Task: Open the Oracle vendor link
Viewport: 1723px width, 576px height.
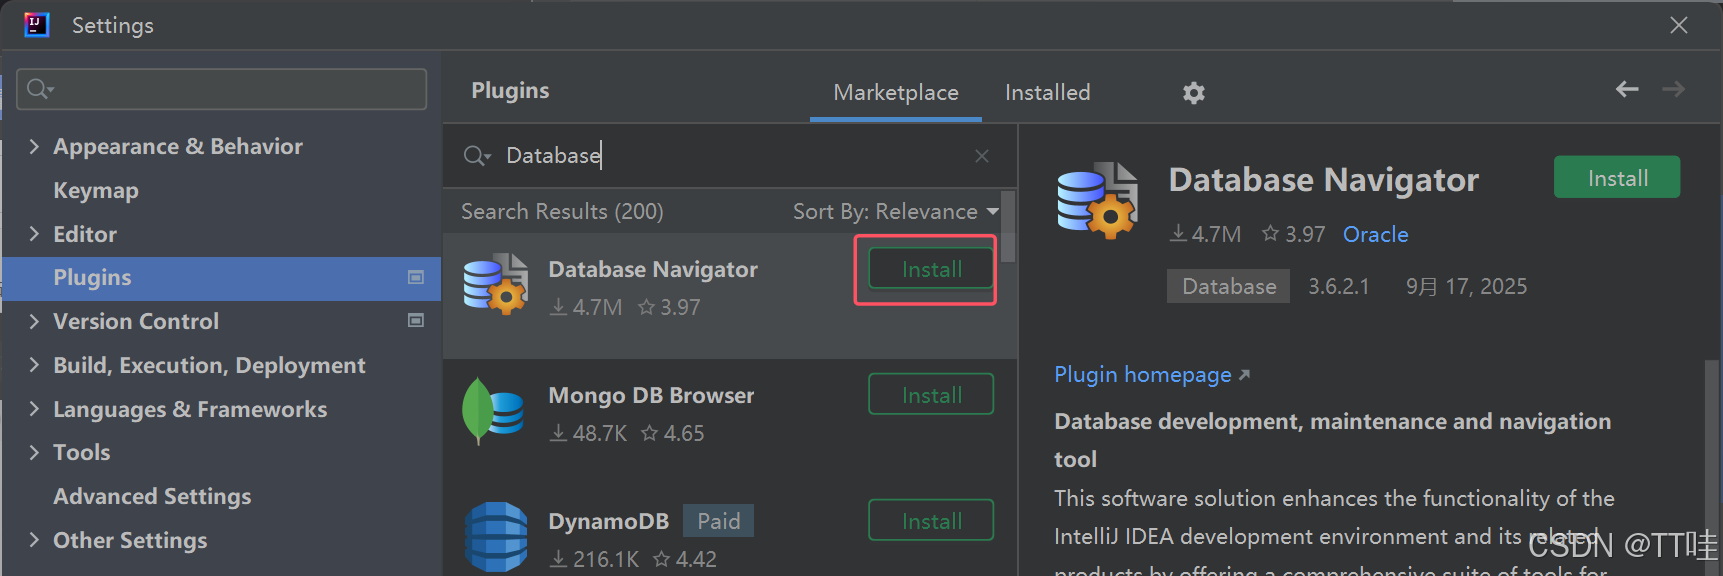Action: click(x=1375, y=234)
